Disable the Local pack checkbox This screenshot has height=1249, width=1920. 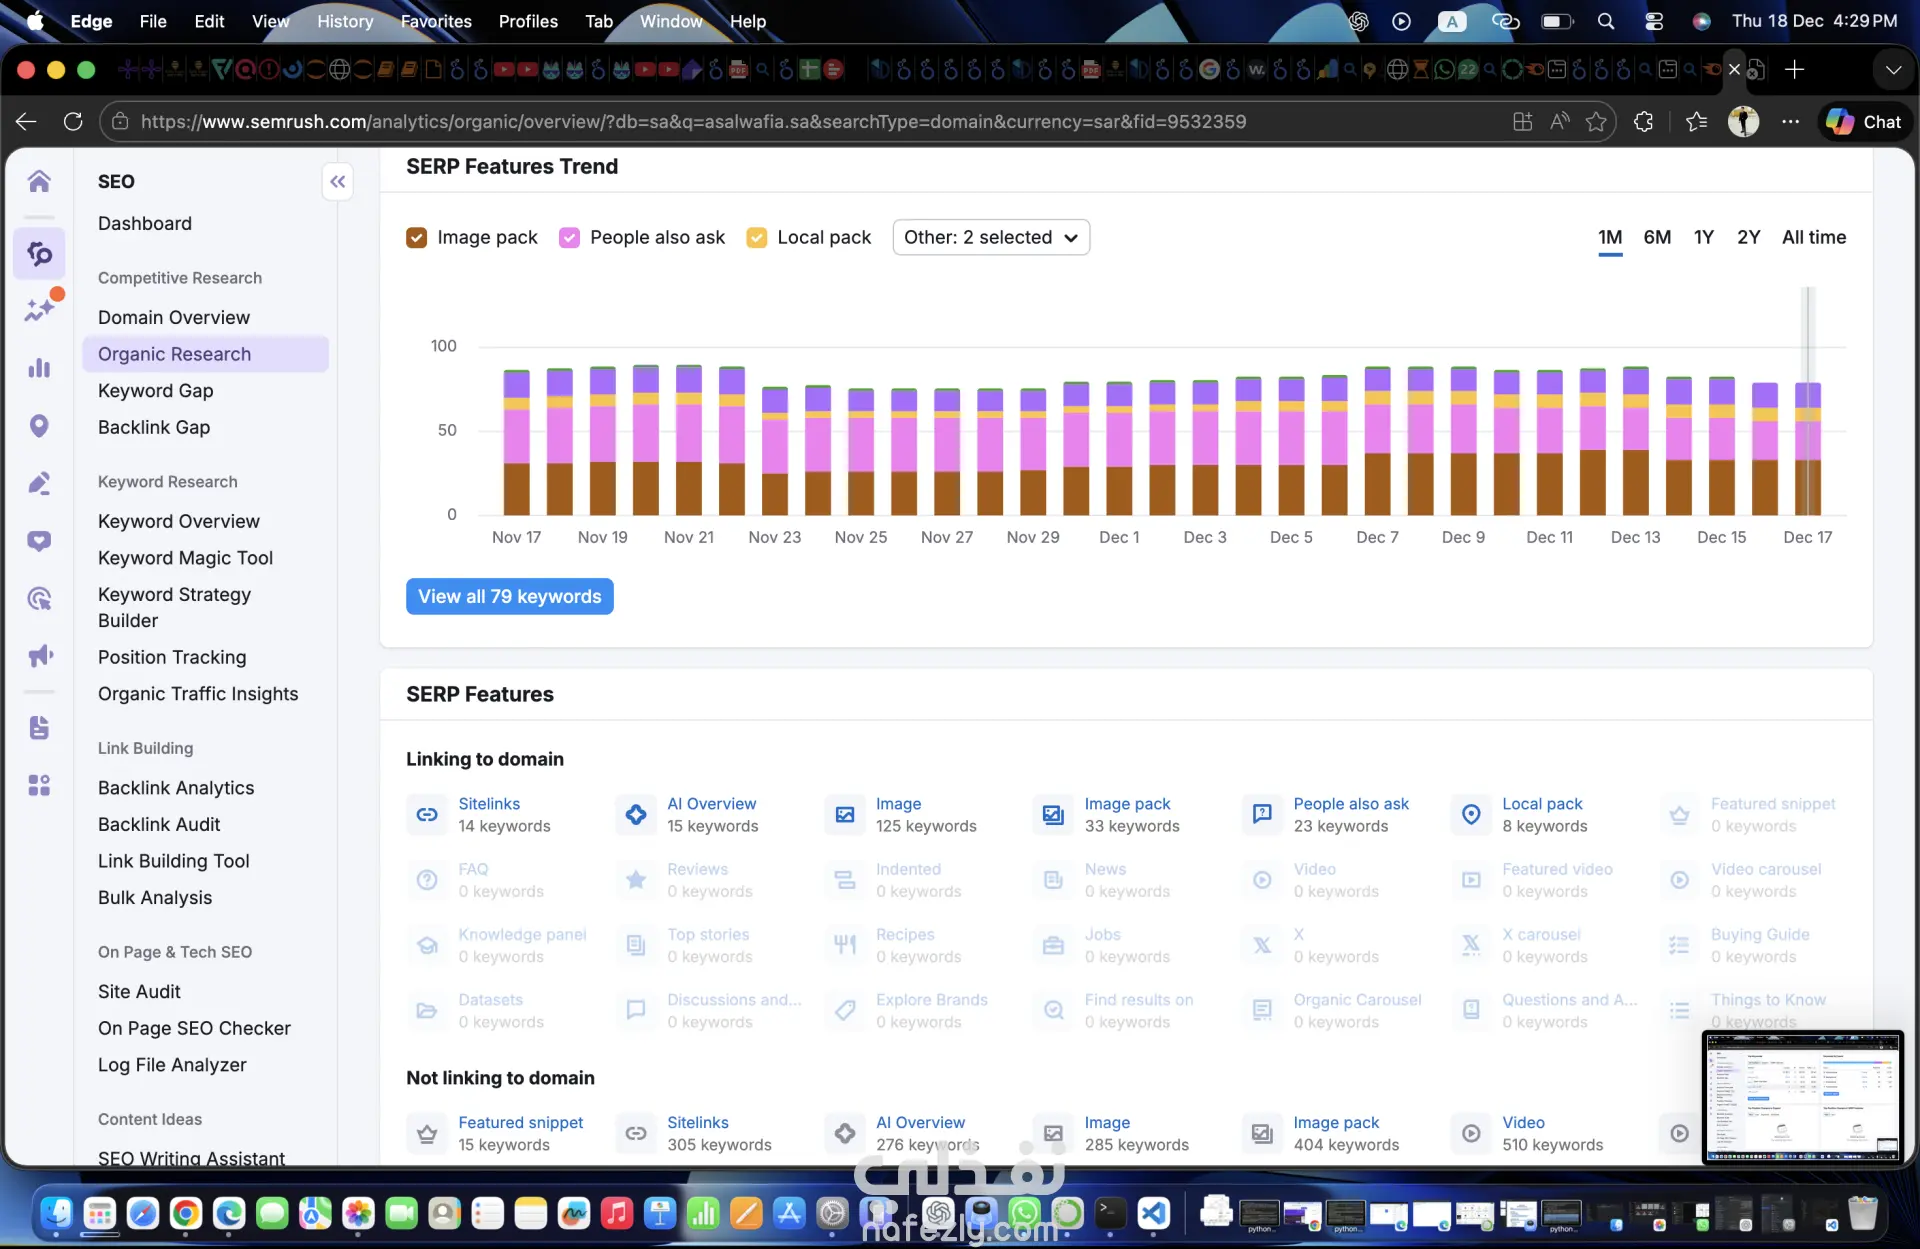[757, 238]
